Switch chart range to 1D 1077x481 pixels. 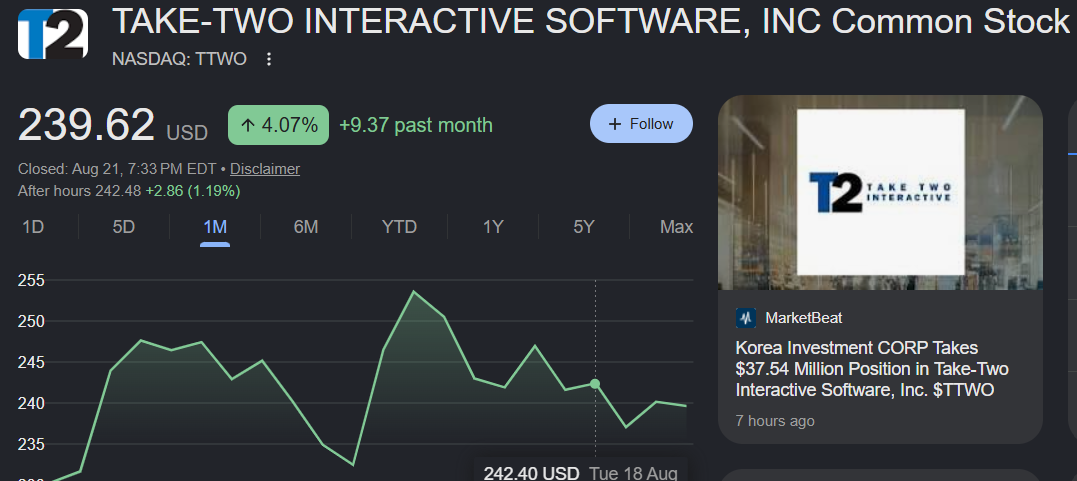tap(33, 227)
